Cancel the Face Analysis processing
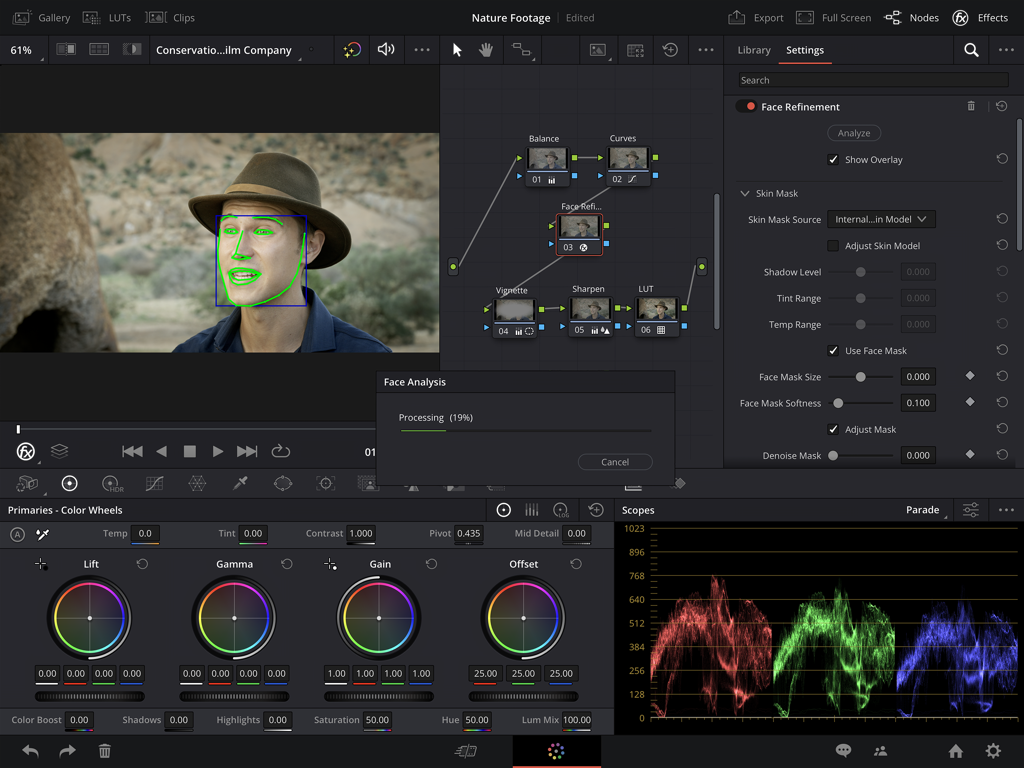The height and width of the screenshot is (768, 1024). coord(614,461)
